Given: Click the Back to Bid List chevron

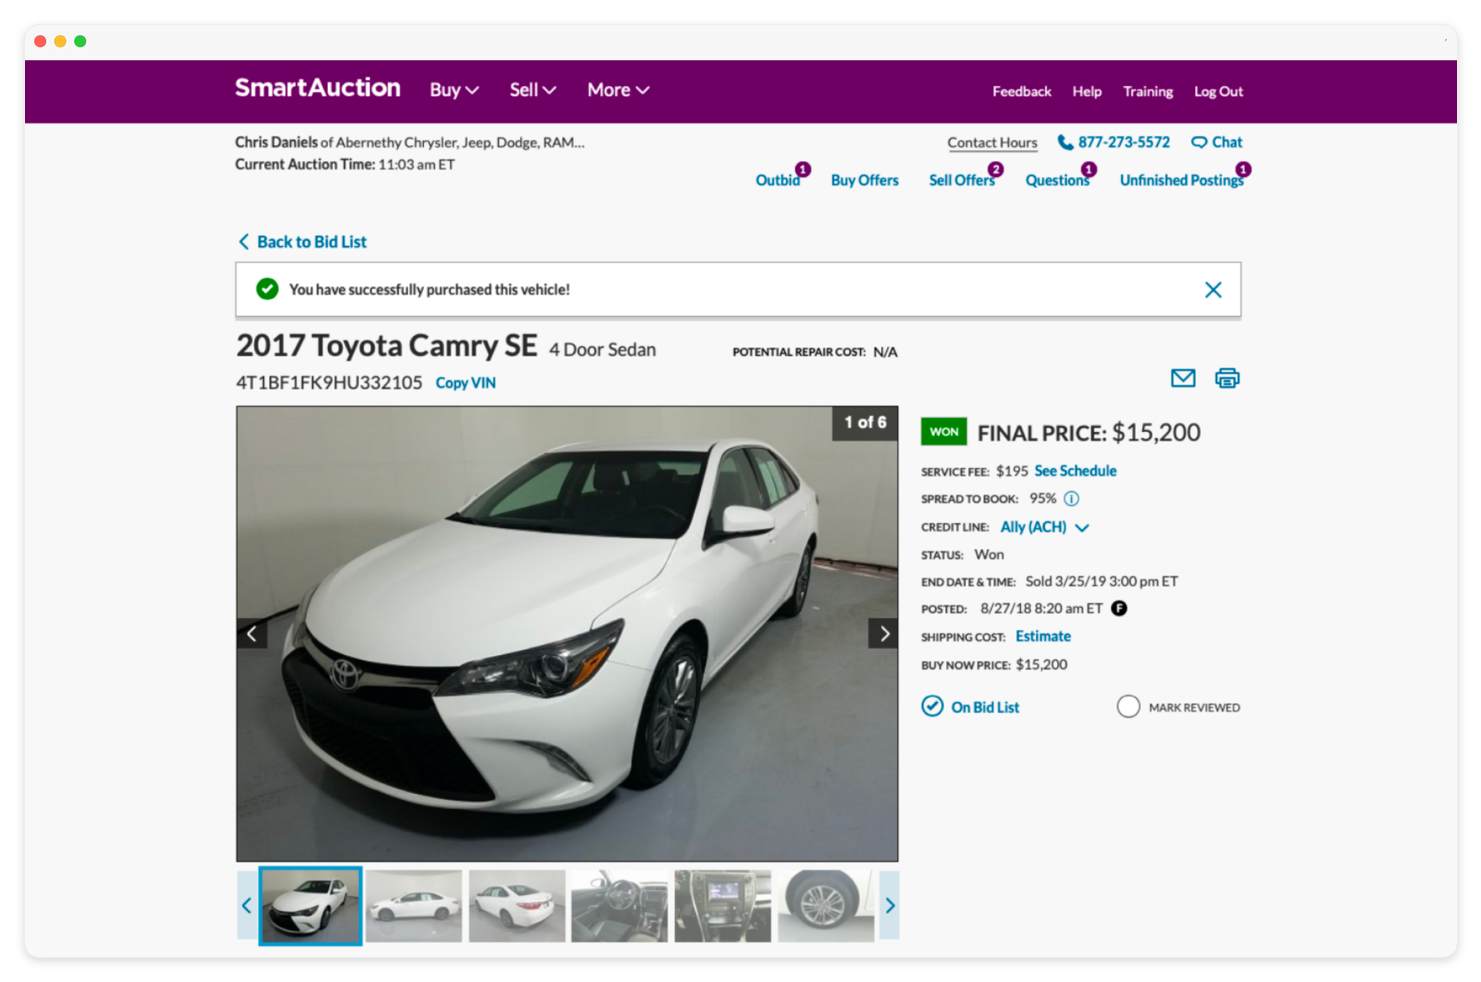Looking at the screenshot, I should click(x=243, y=242).
